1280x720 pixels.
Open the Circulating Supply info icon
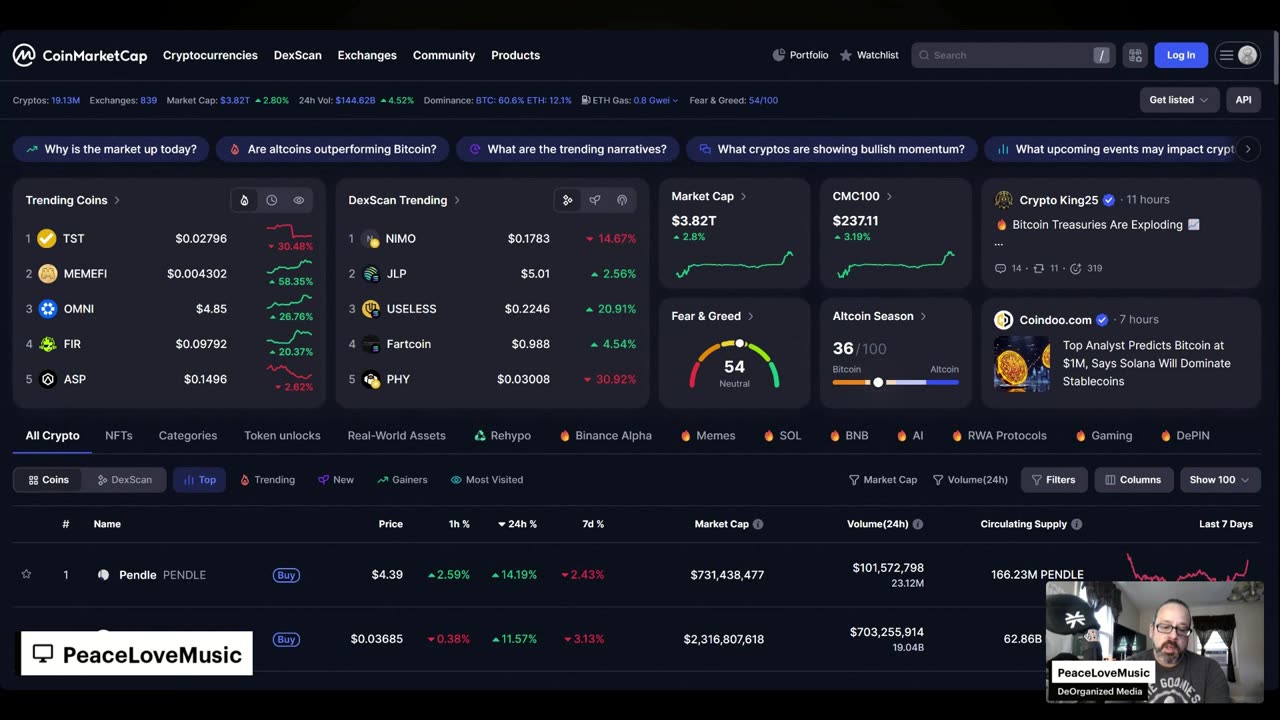(x=1077, y=524)
